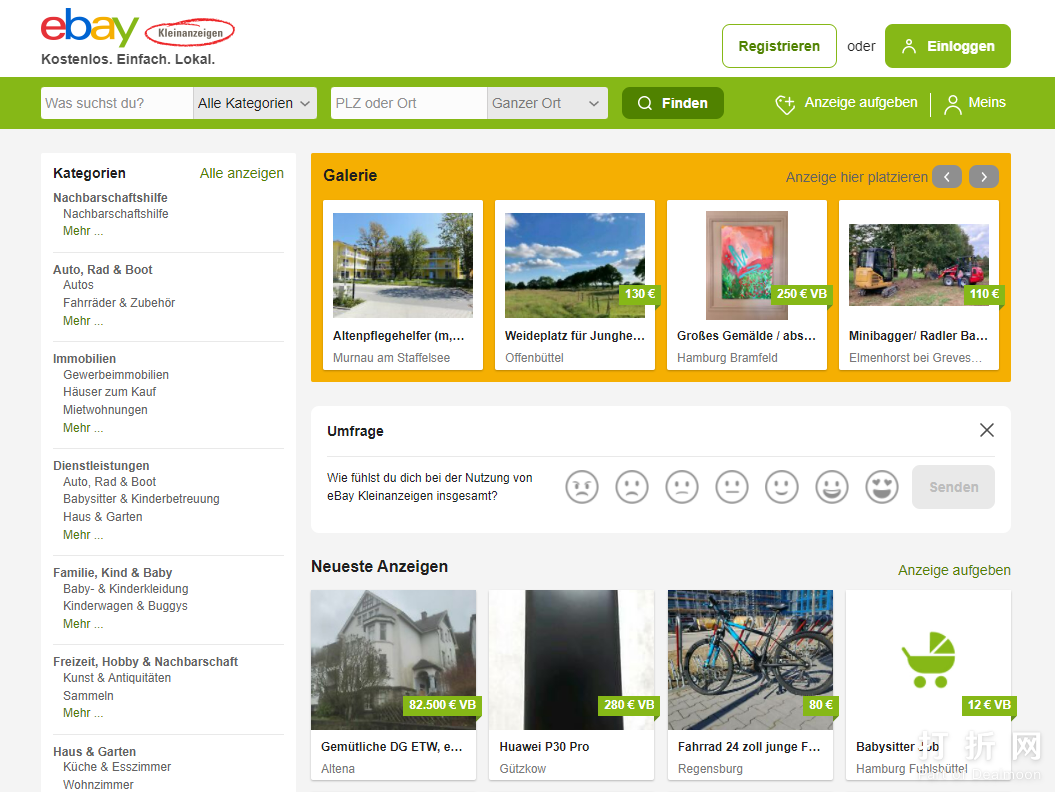Image resolution: width=1055 pixels, height=792 pixels.
Task: Open Anzeige aufgeben in header
Action: 846,103
